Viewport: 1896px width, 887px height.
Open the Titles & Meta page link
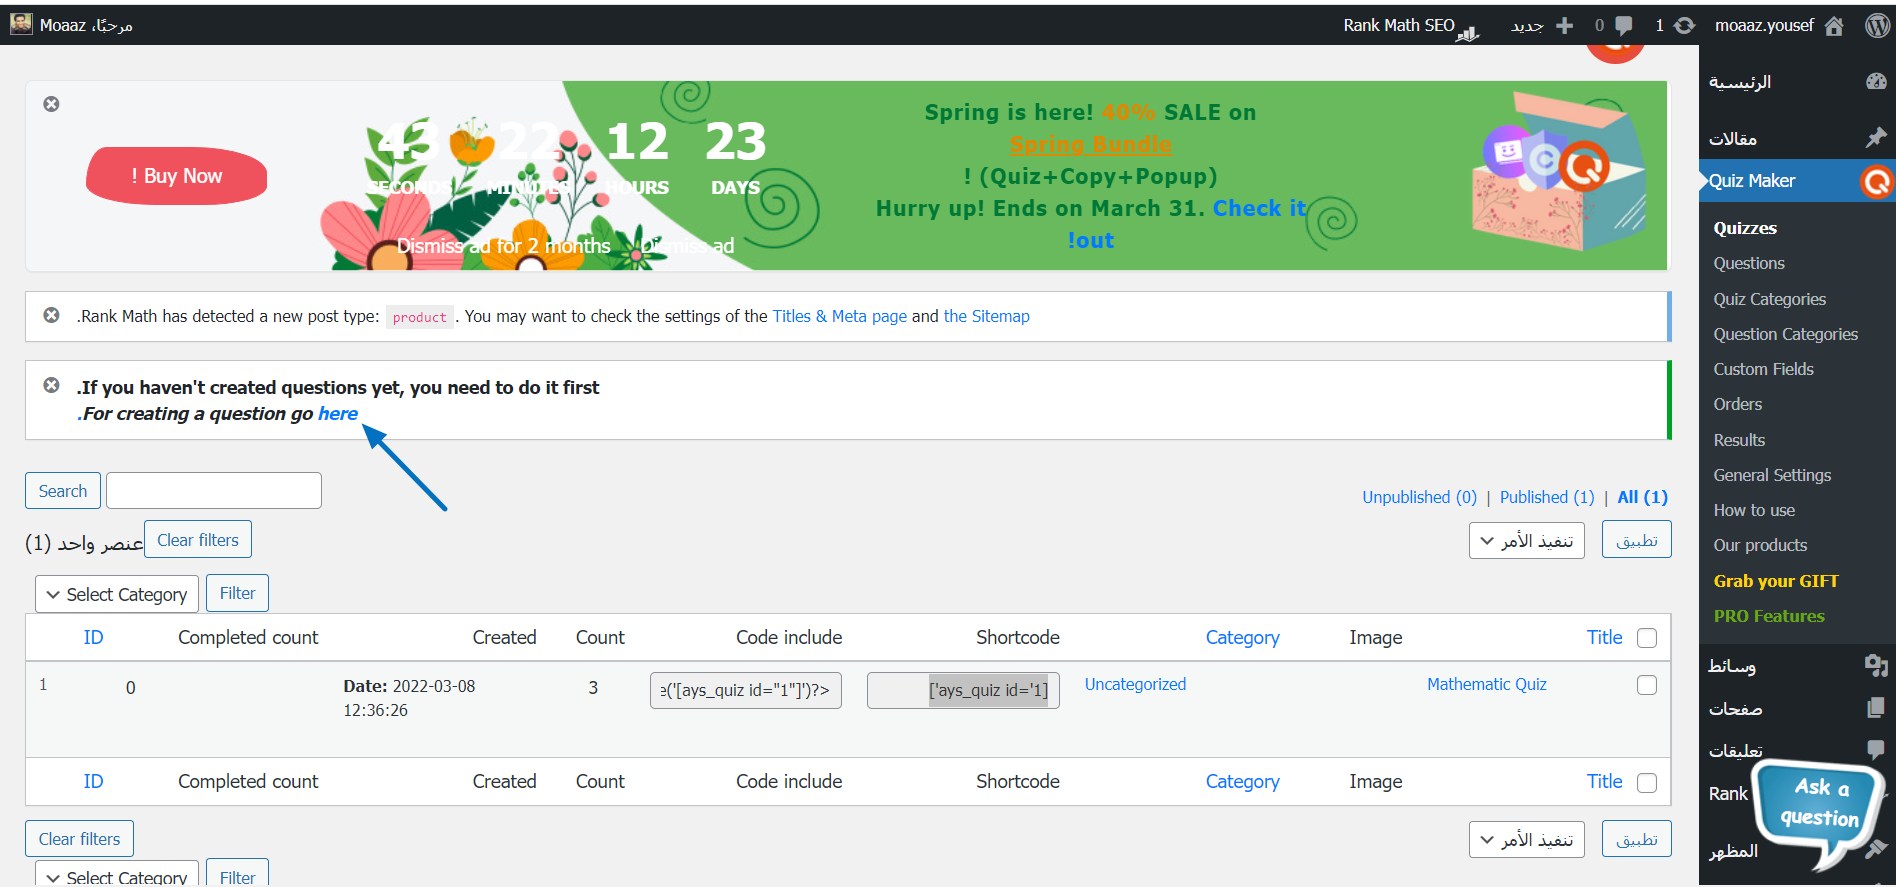tap(840, 316)
